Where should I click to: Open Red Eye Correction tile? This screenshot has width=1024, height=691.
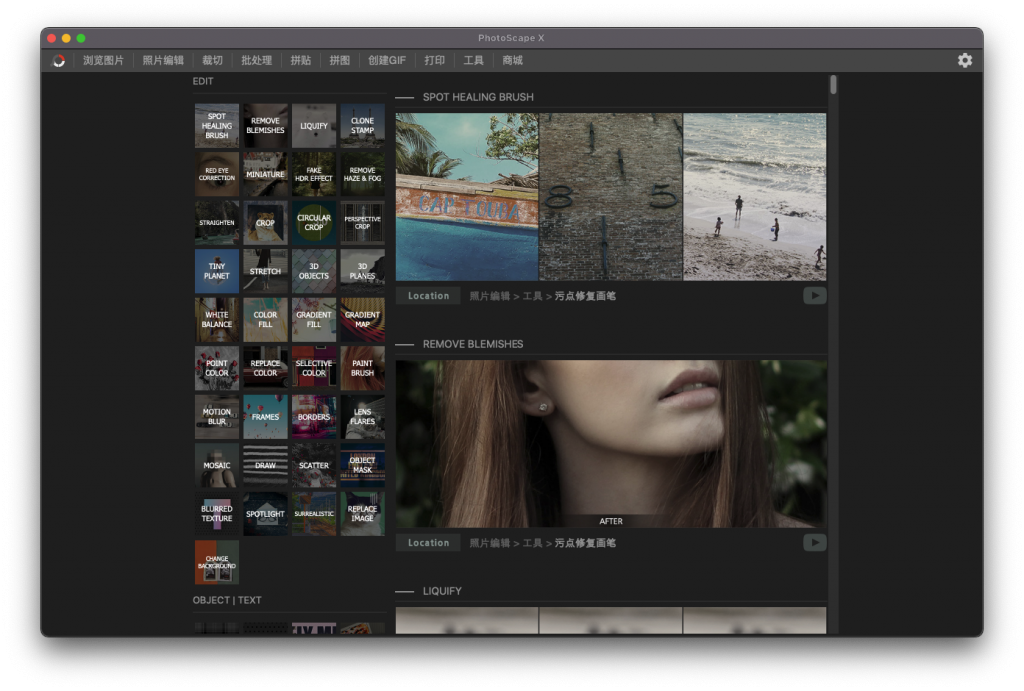(217, 174)
